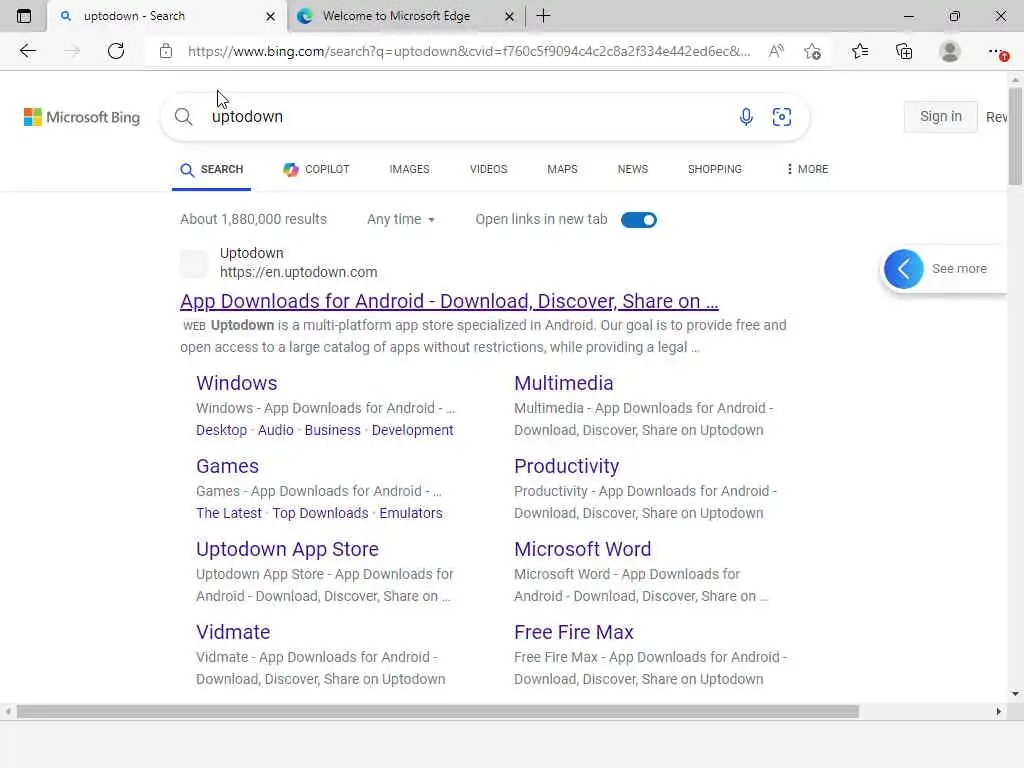Click the search magnifier icon in Bing box
1024x768 pixels.
[184, 117]
